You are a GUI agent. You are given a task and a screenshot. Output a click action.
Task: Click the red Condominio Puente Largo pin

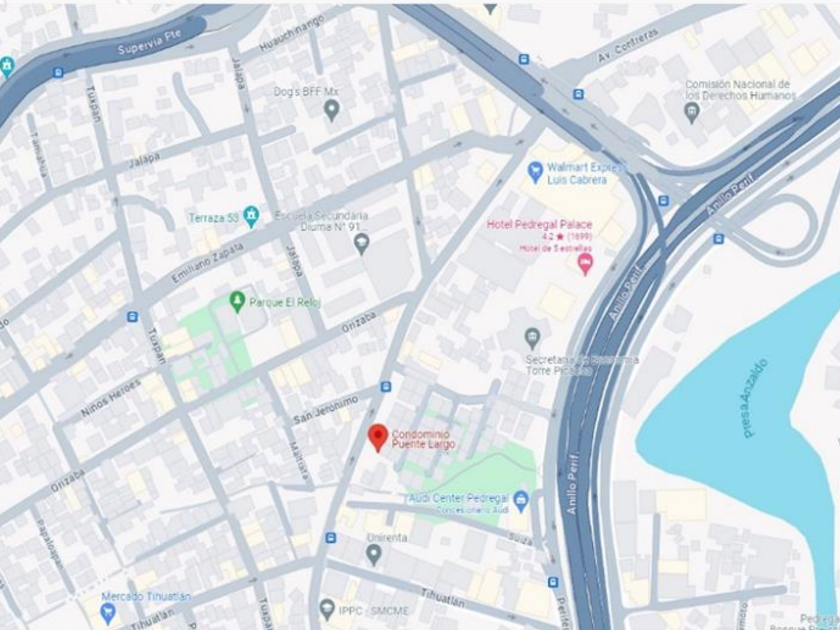[378, 438]
